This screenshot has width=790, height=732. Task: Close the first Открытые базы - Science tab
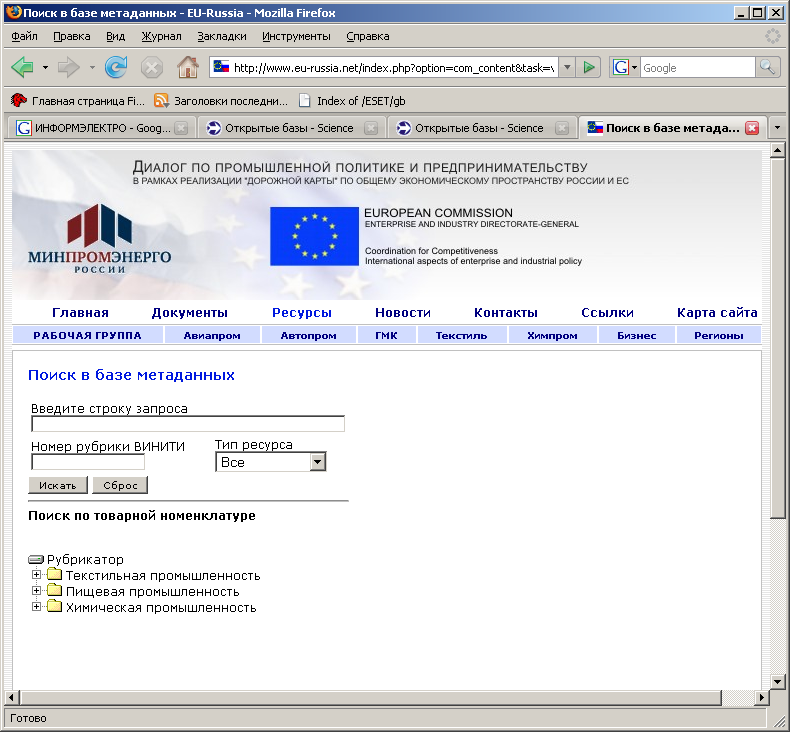pyautogui.click(x=371, y=128)
